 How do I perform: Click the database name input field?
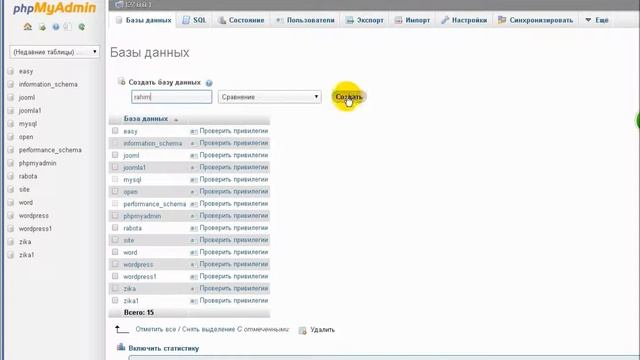(x=172, y=97)
